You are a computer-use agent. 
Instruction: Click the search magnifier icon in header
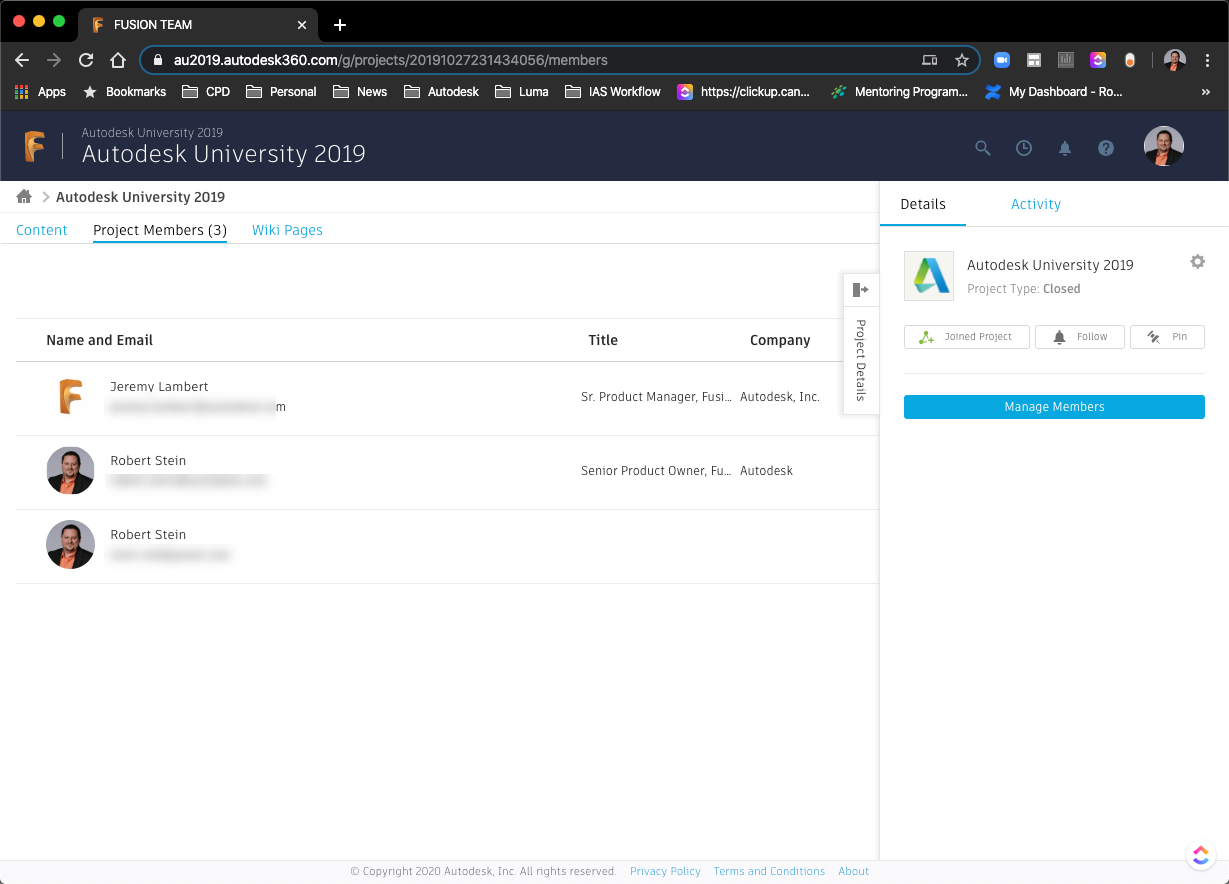pos(983,148)
